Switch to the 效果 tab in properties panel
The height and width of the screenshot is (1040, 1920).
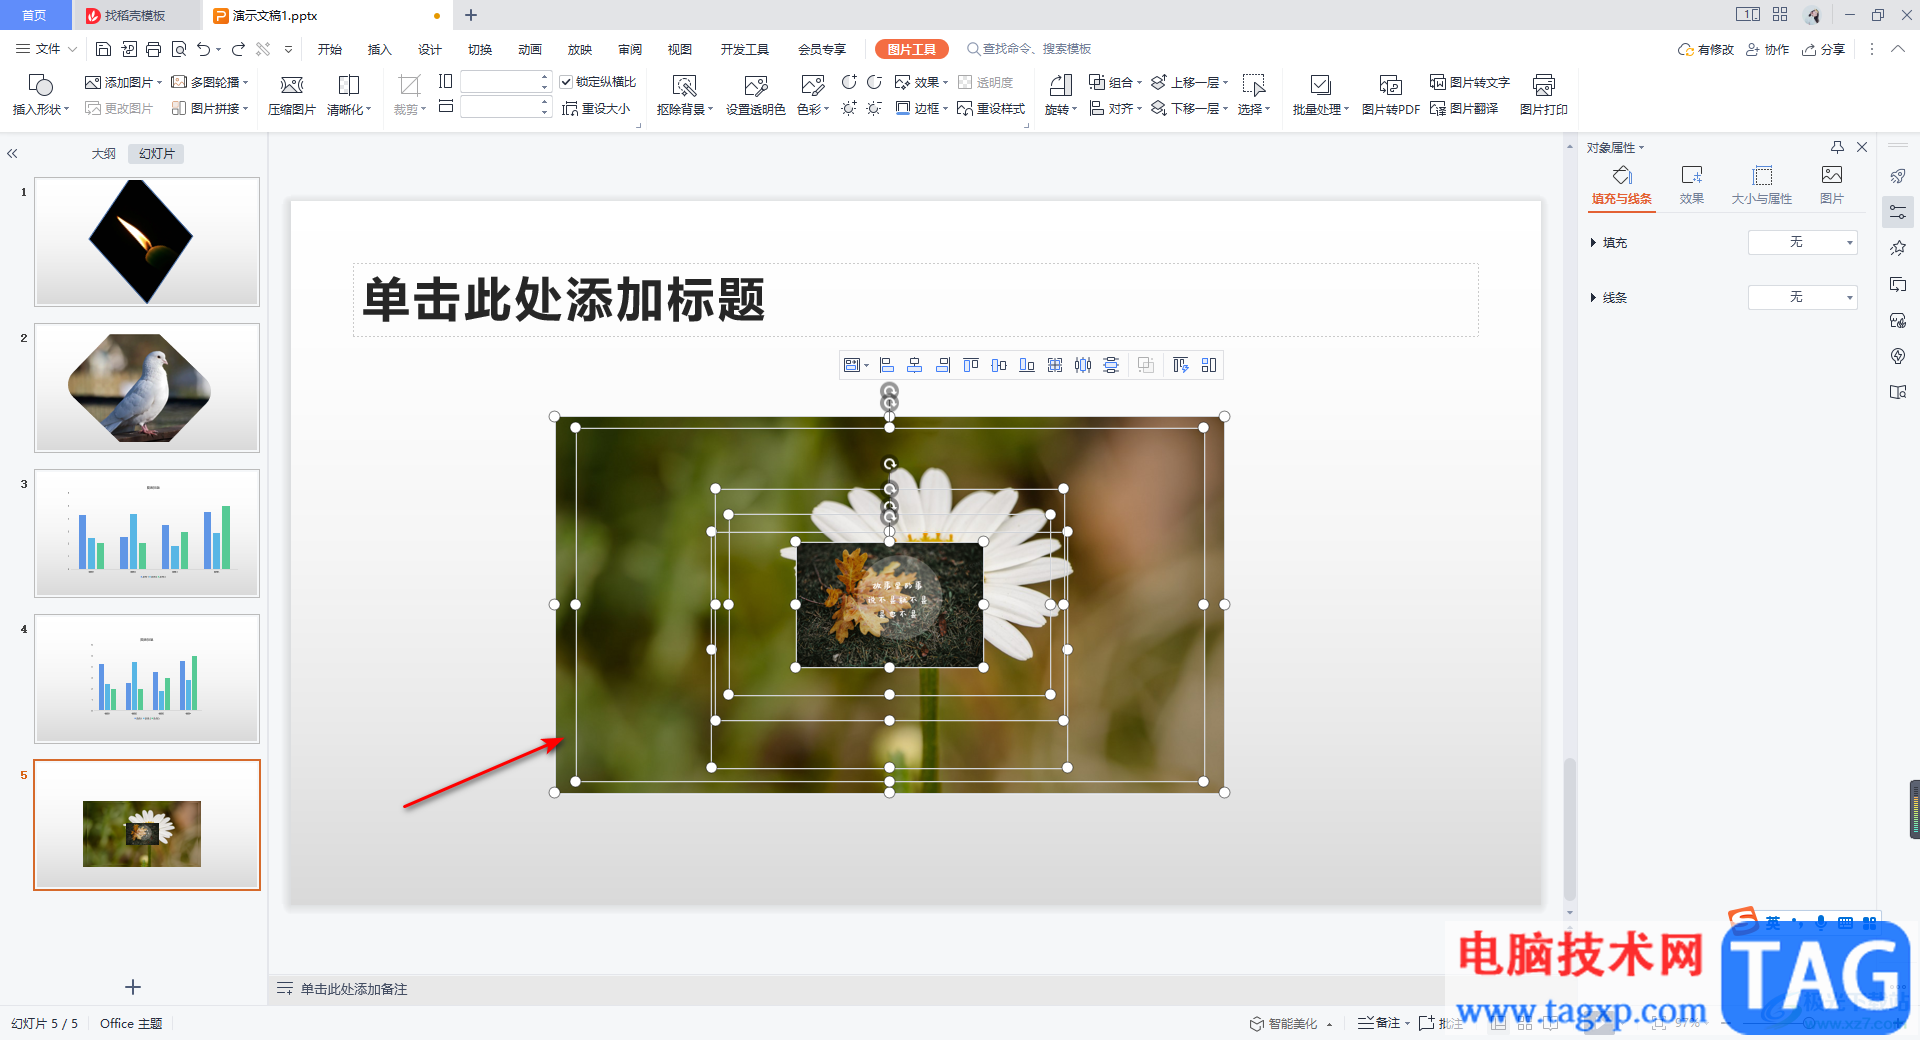pos(1692,185)
